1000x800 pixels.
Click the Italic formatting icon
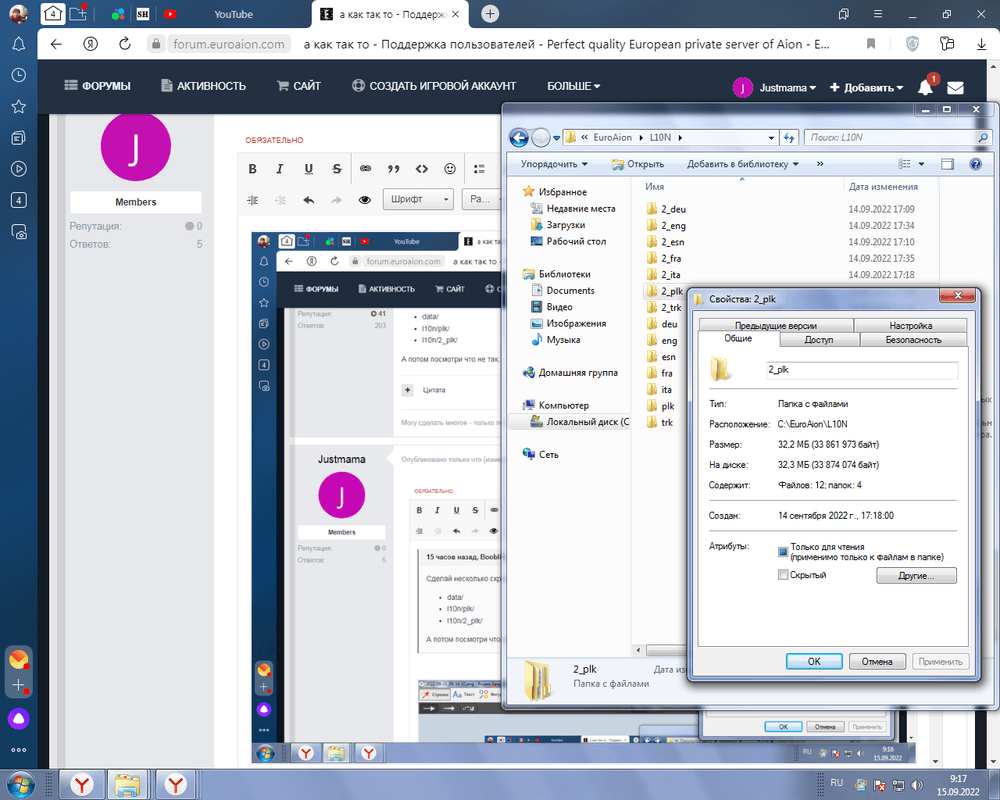point(280,169)
